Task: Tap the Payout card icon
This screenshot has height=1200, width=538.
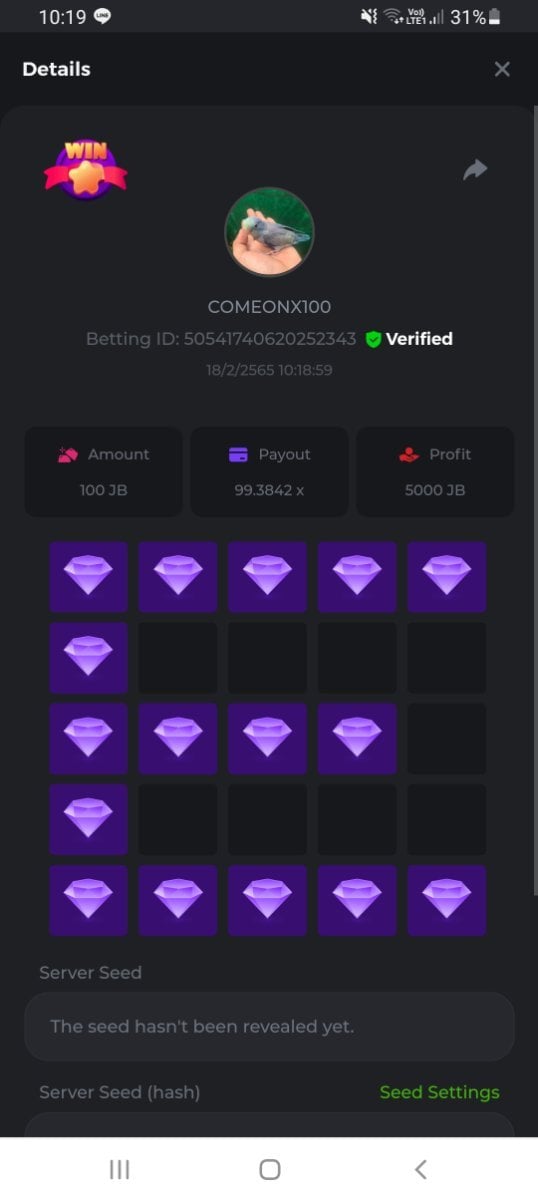Action: (238, 454)
